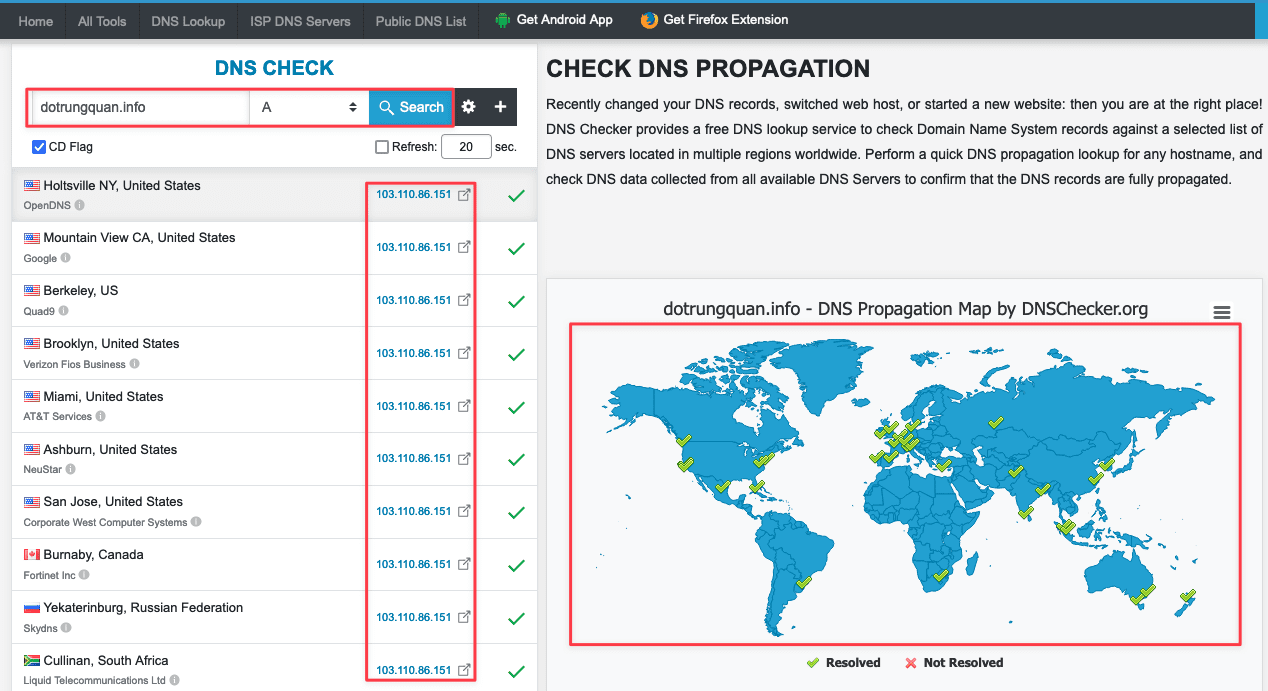Click the domain name input field
The height and width of the screenshot is (691, 1268).
pos(141,107)
